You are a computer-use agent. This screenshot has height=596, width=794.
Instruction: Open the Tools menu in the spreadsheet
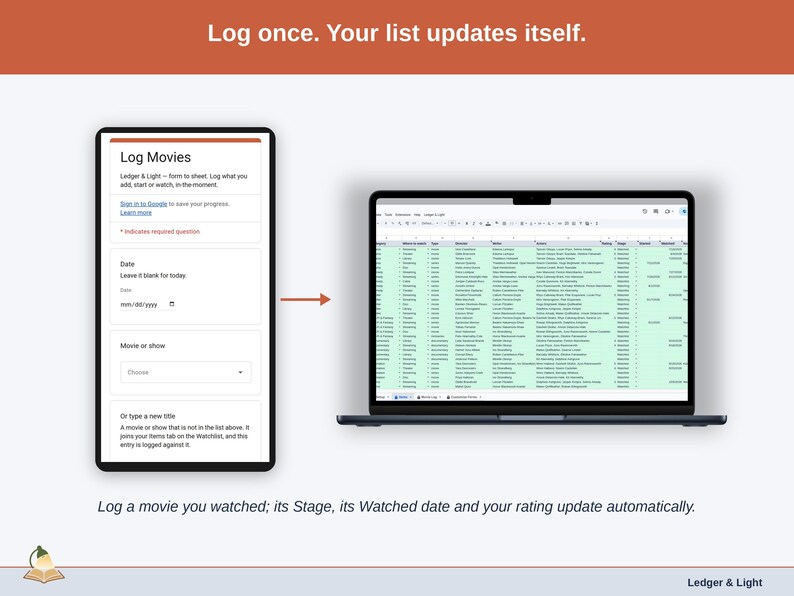point(388,215)
